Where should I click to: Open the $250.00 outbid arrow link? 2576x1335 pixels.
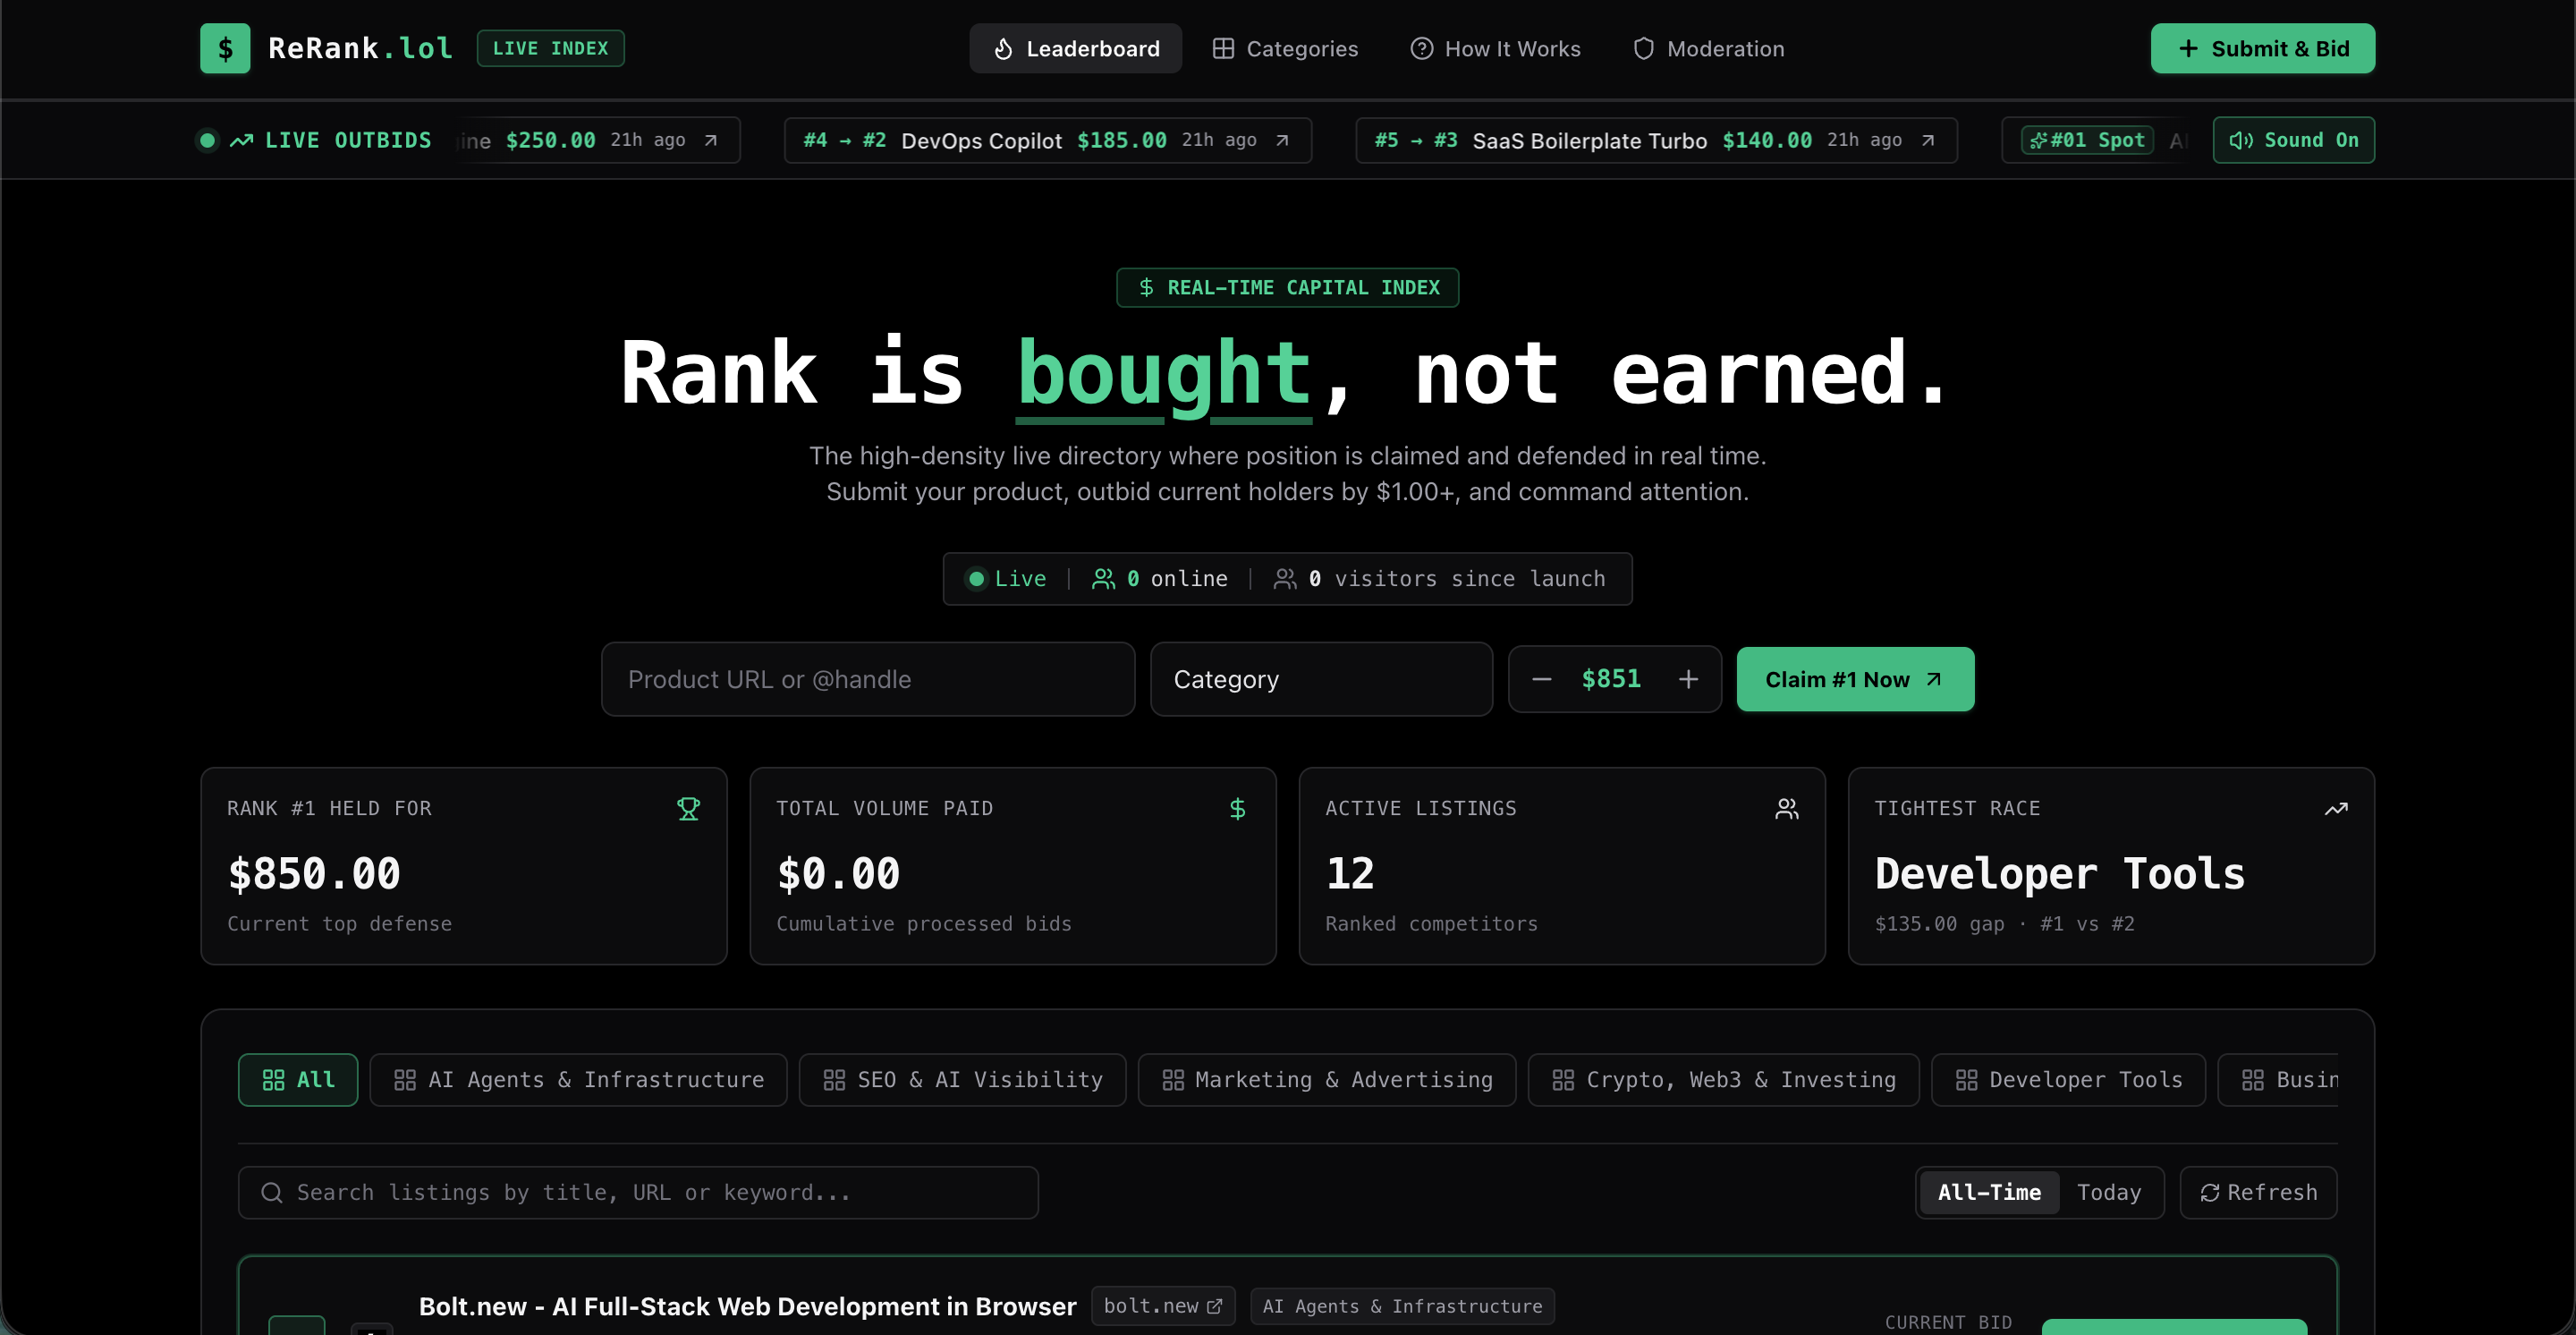[x=710, y=140]
